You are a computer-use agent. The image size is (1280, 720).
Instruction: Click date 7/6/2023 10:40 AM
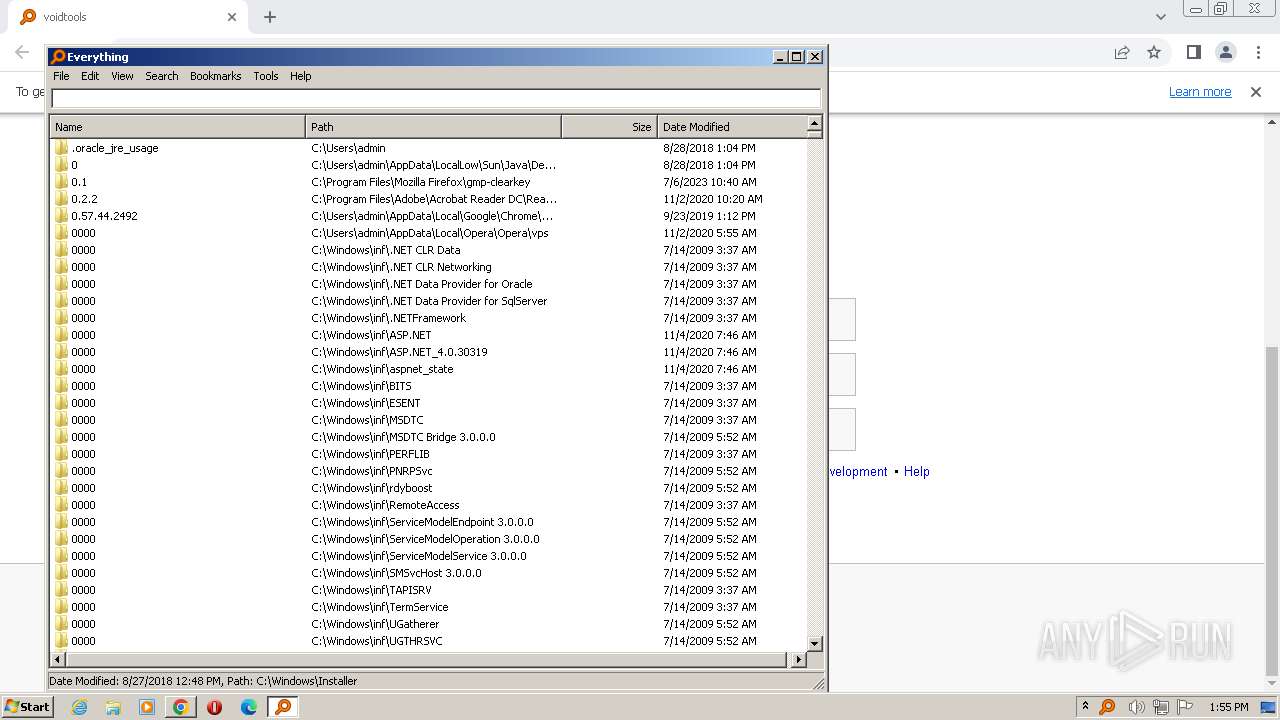coord(709,182)
